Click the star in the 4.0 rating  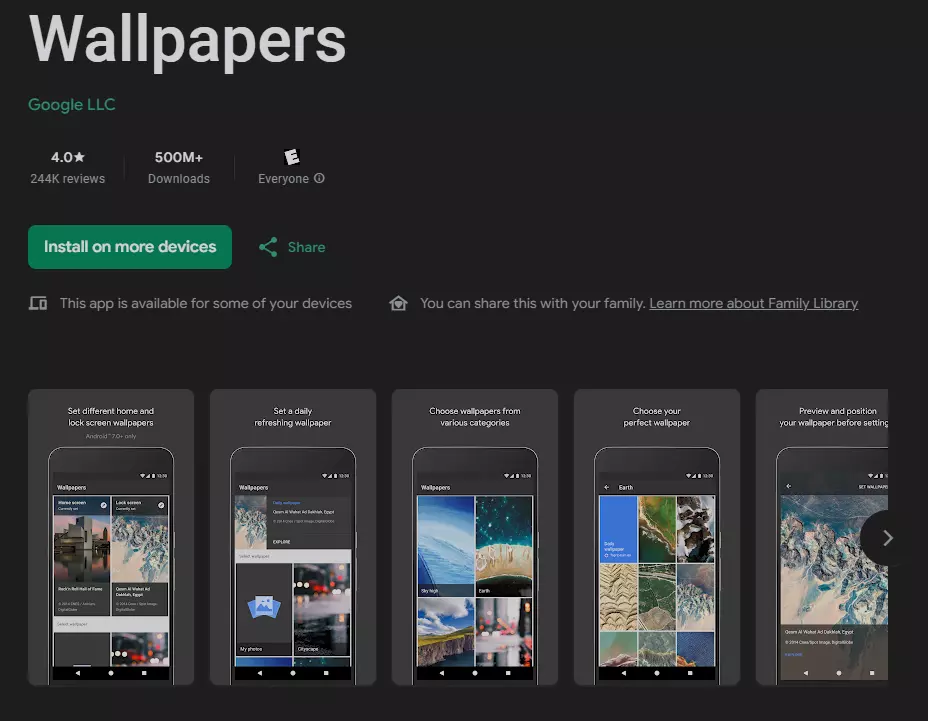(80, 157)
